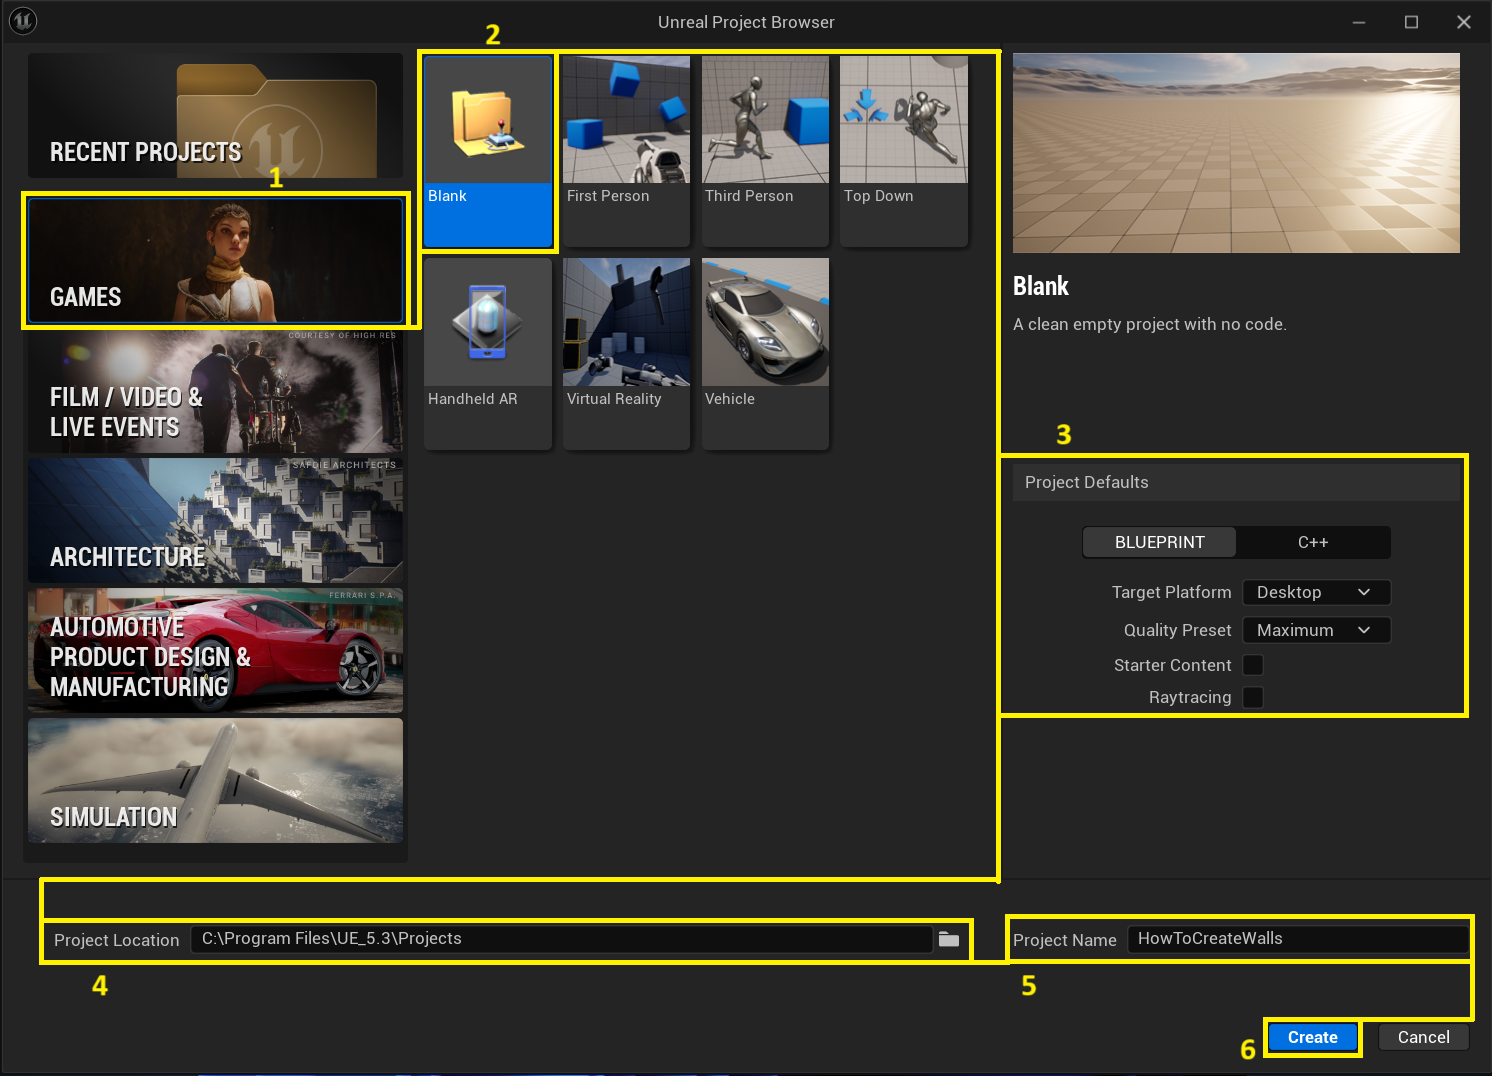Choose the First Person template
This screenshot has width=1492, height=1076.
tap(626, 150)
